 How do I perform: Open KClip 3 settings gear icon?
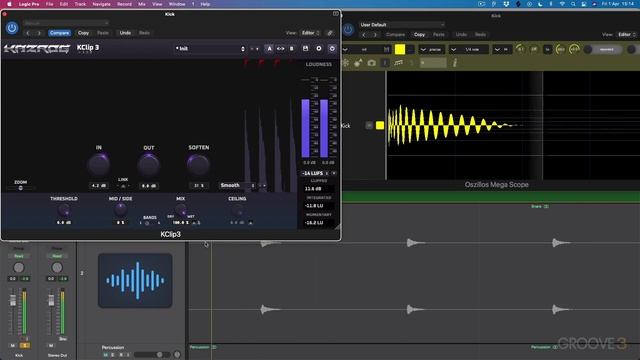pyautogui.click(x=319, y=49)
